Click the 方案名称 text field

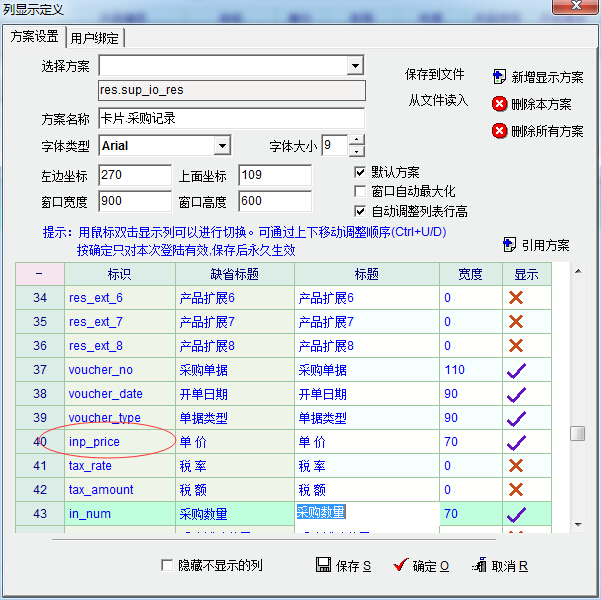[230, 118]
